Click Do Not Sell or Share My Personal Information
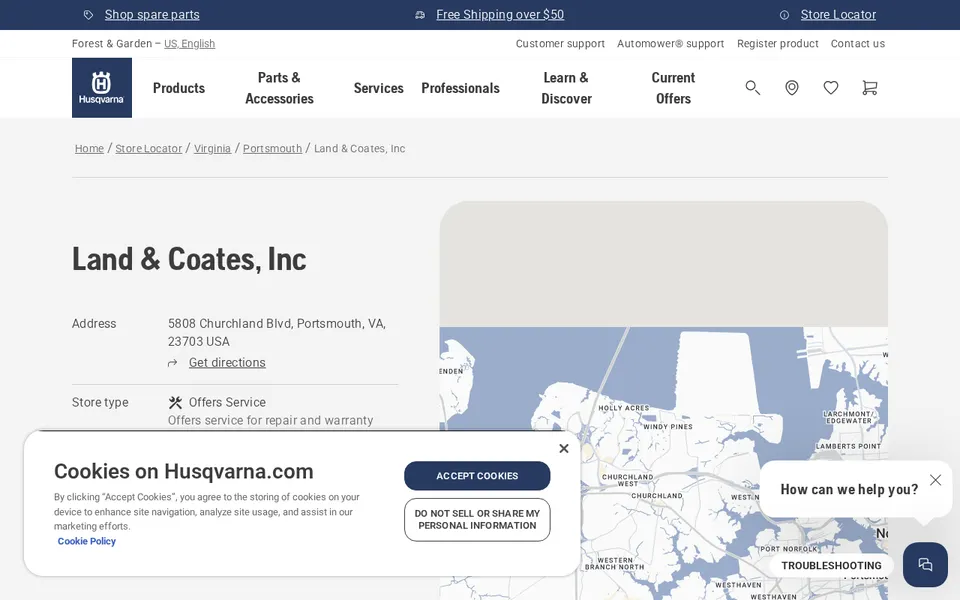960x600 pixels. pos(477,520)
